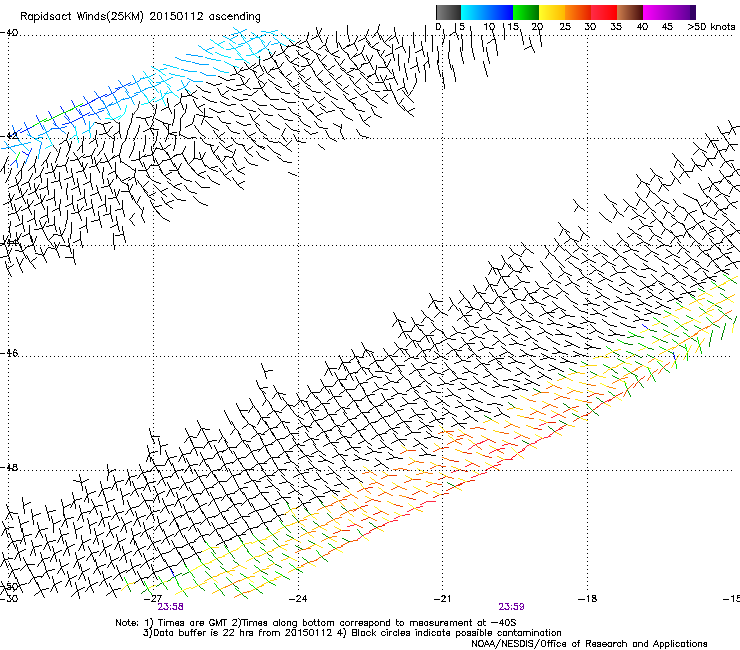Click the longitude label '-18'

click(x=587, y=599)
